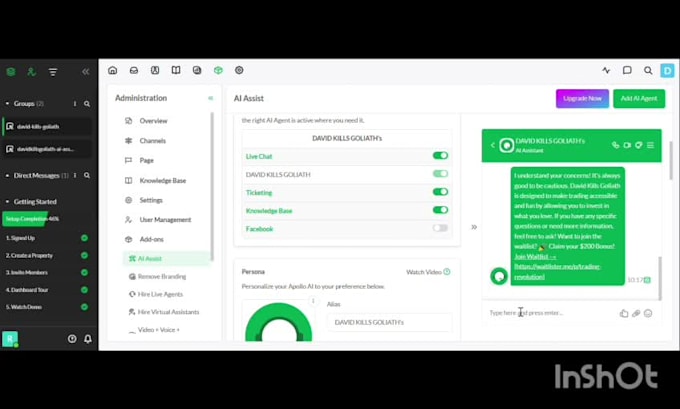This screenshot has height=409, width=680.
Task: Open persona avatar options dots
Action: (x=313, y=301)
